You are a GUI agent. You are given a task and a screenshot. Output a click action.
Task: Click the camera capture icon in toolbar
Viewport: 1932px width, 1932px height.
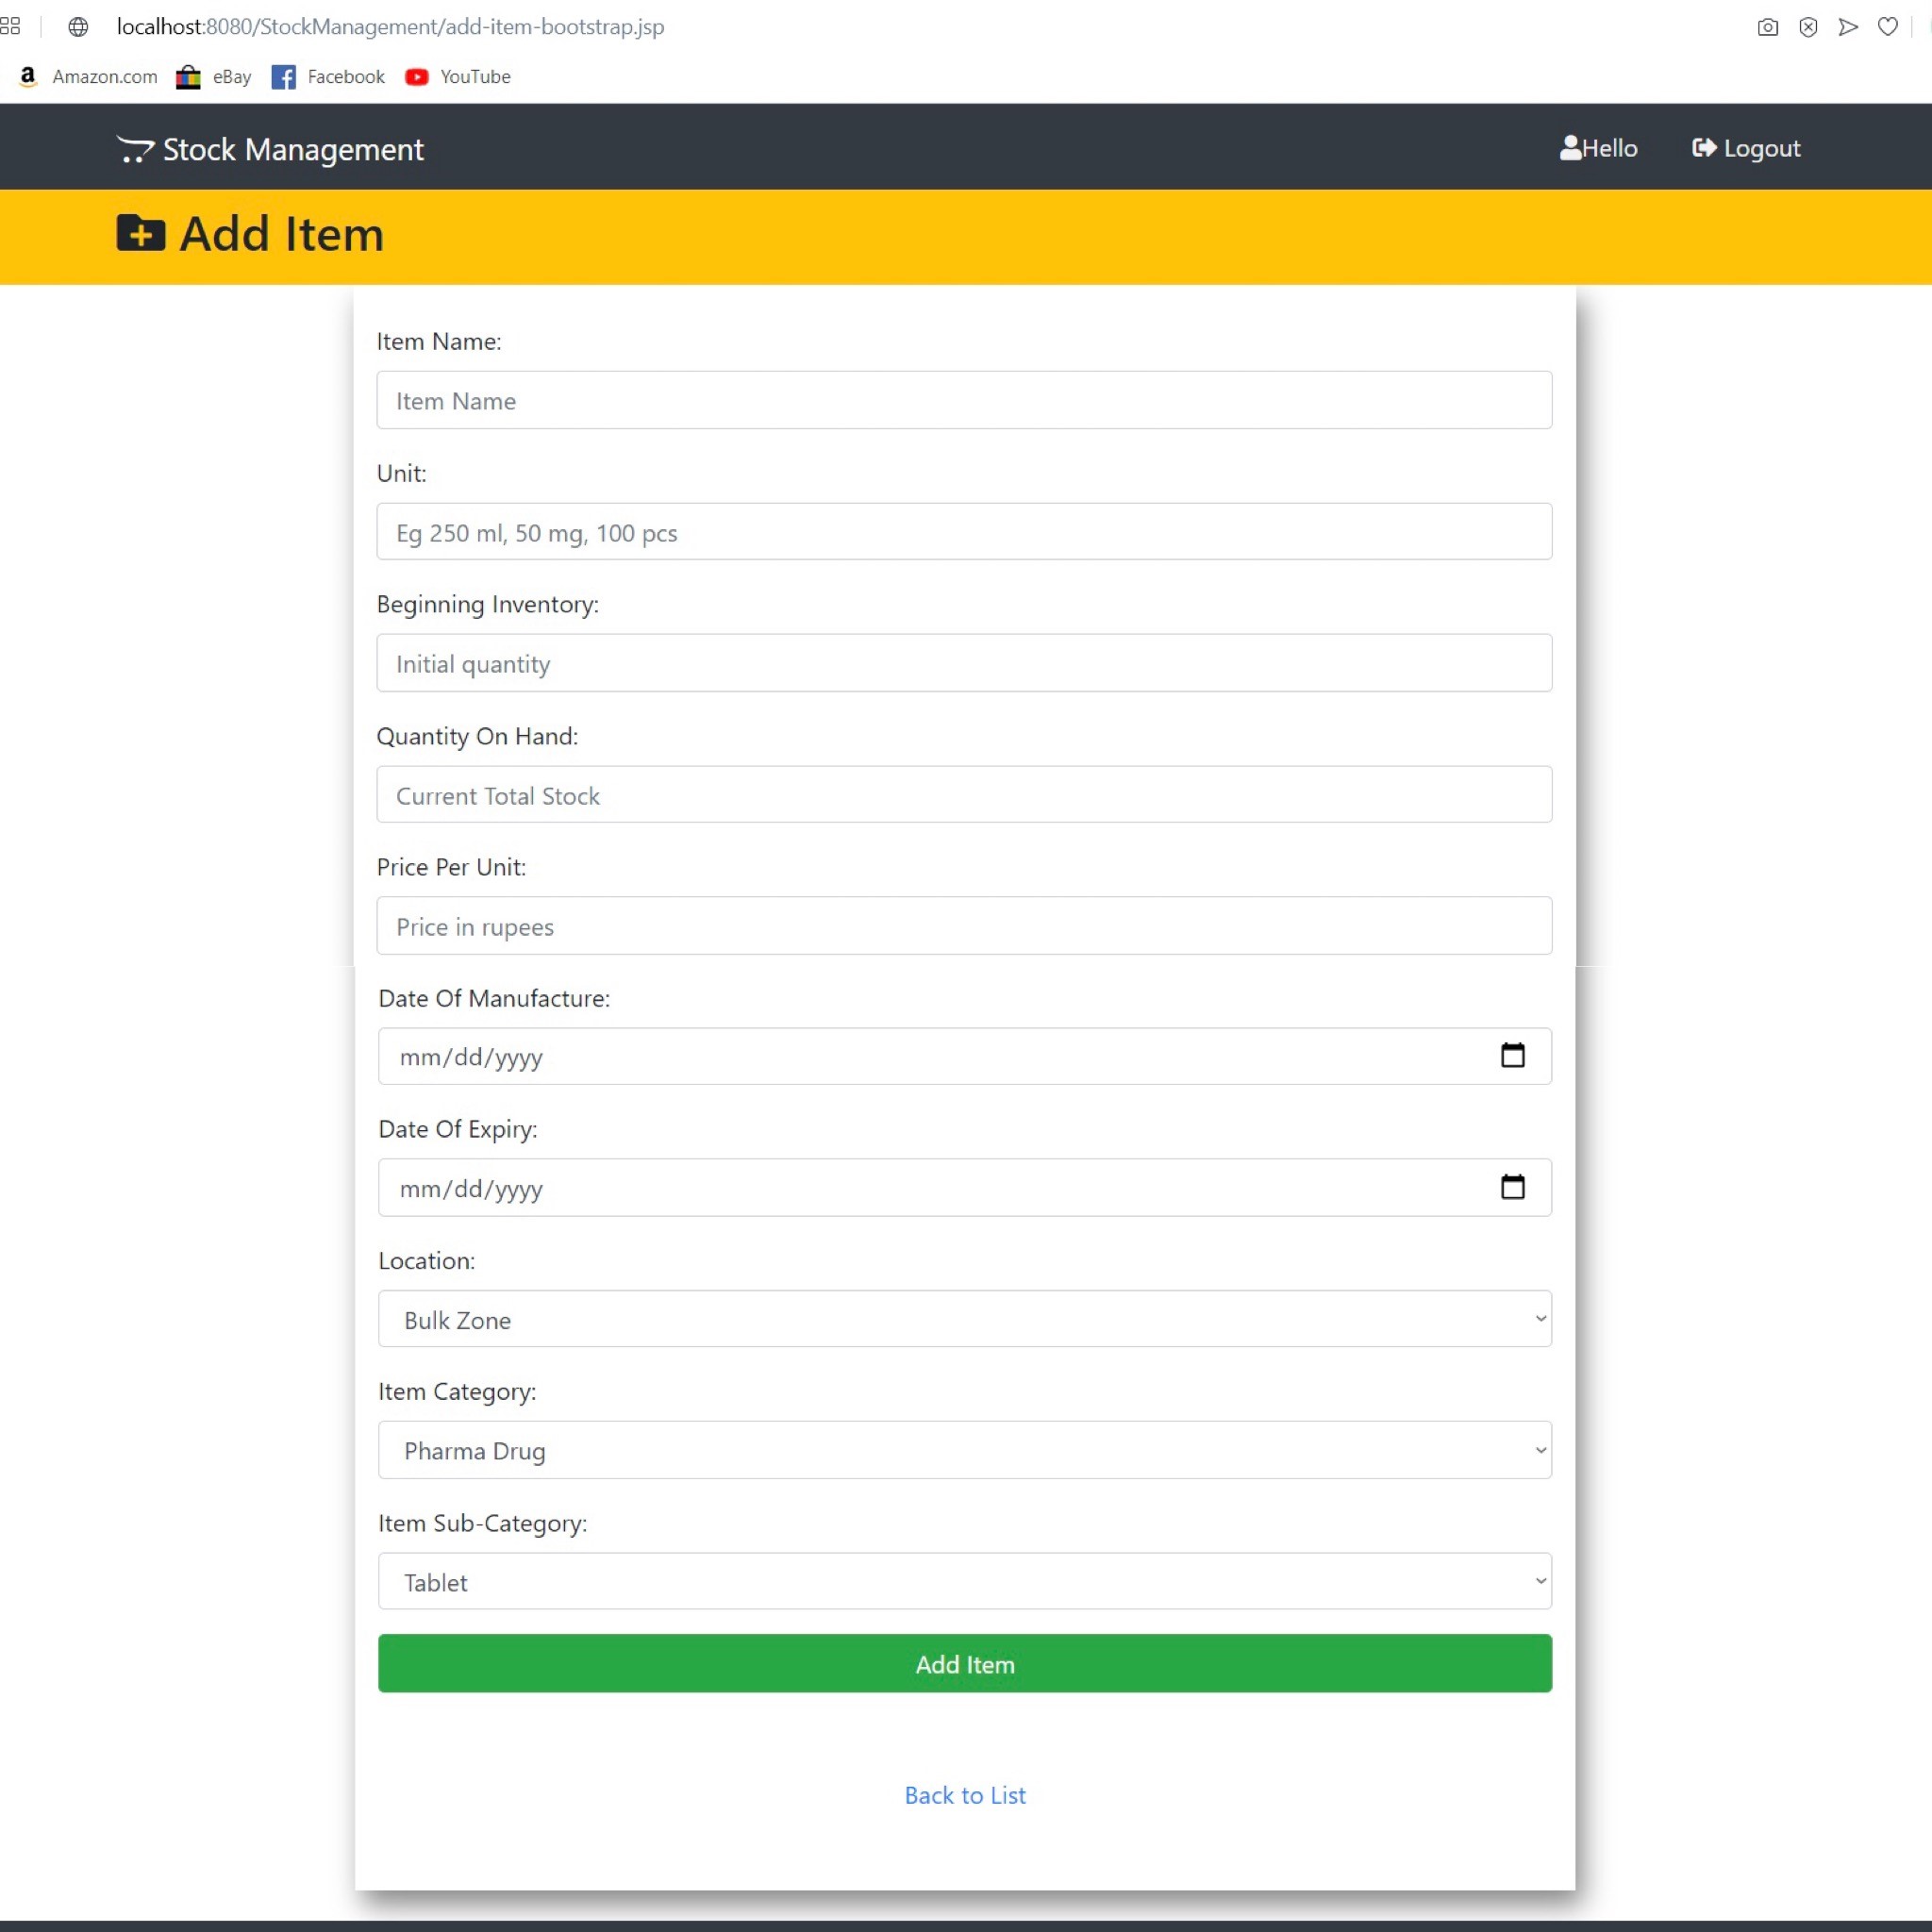coord(1767,27)
